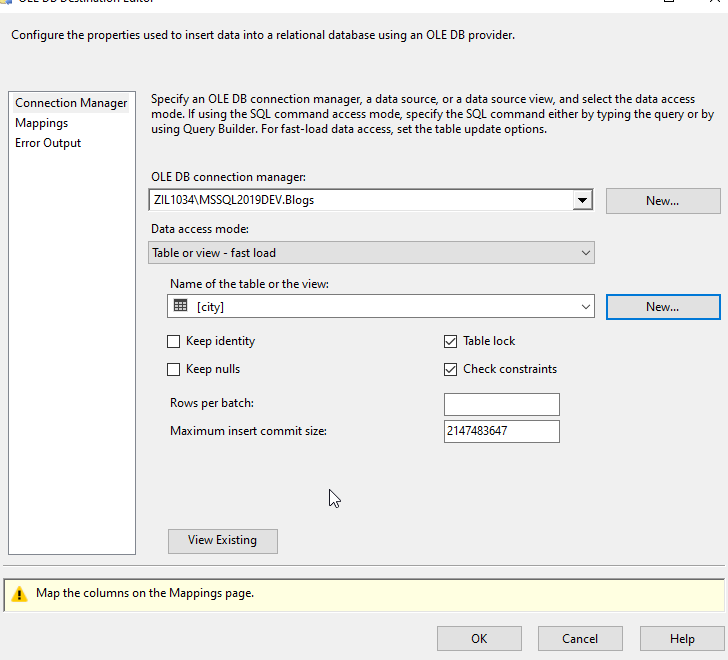Open the Data access mode dropdown
The image size is (728, 660).
pyautogui.click(x=371, y=253)
